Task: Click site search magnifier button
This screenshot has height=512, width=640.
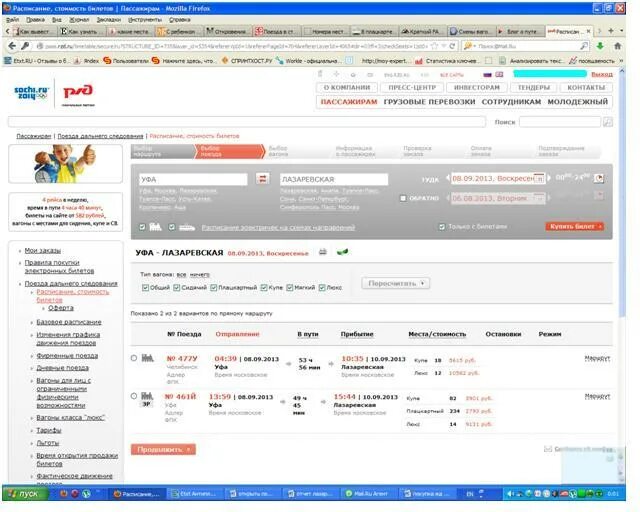Action: click(x=608, y=122)
